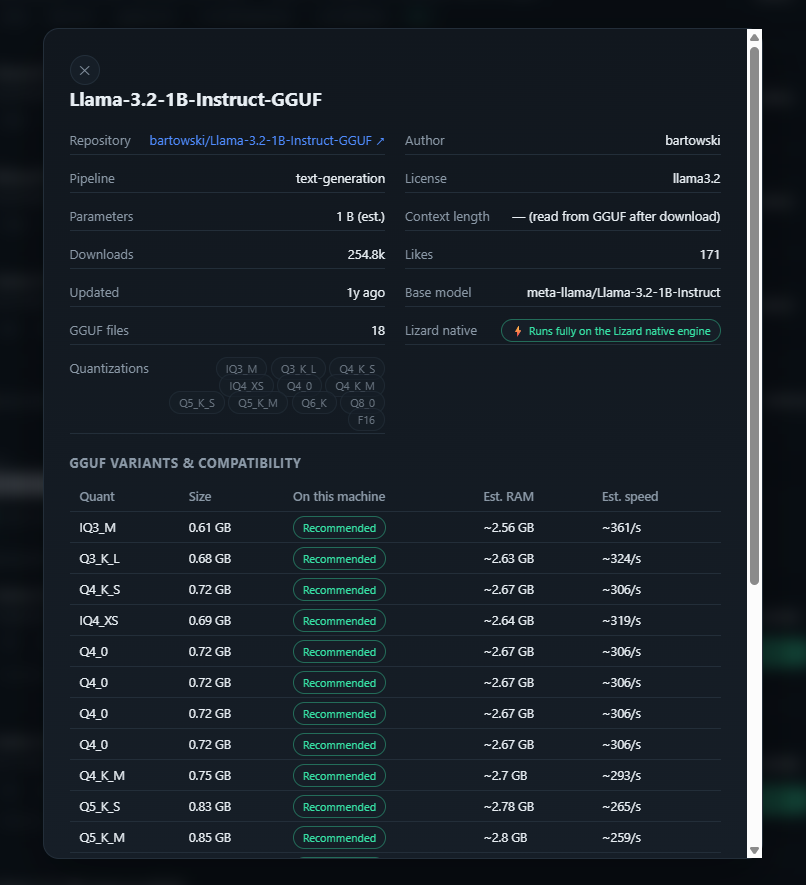The width and height of the screenshot is (806, 885).
Task: Click the 'Quant' column header
Action: [97, 497]
